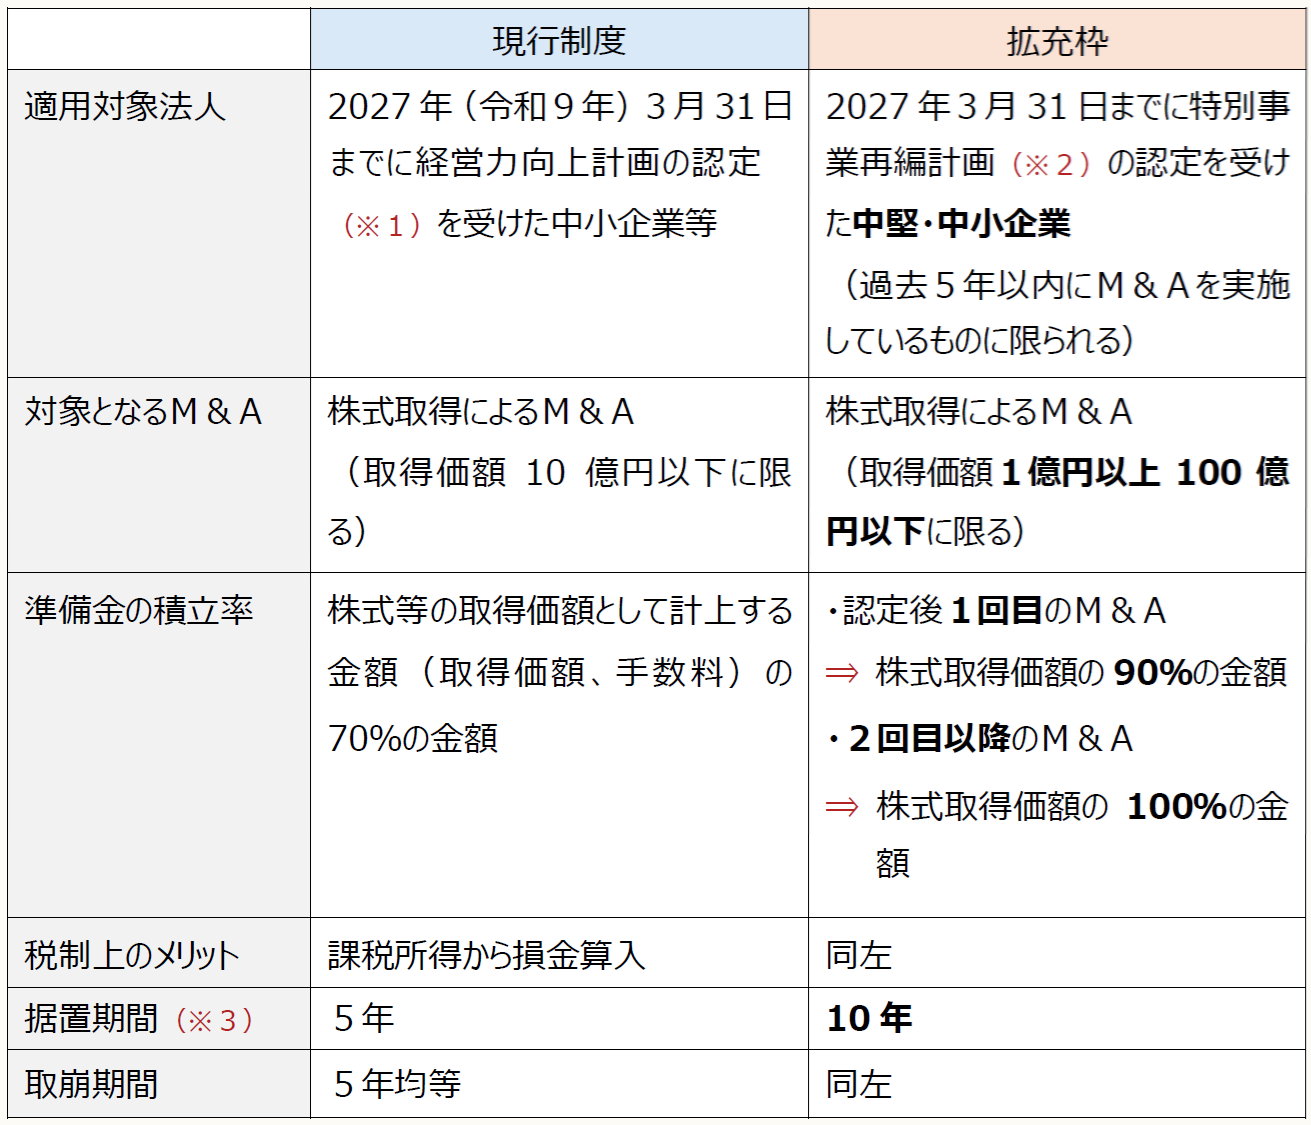The image size is (1311, 1125).
Task: Open footnote ※1 in the 現行制度 column
Action: 382,225
